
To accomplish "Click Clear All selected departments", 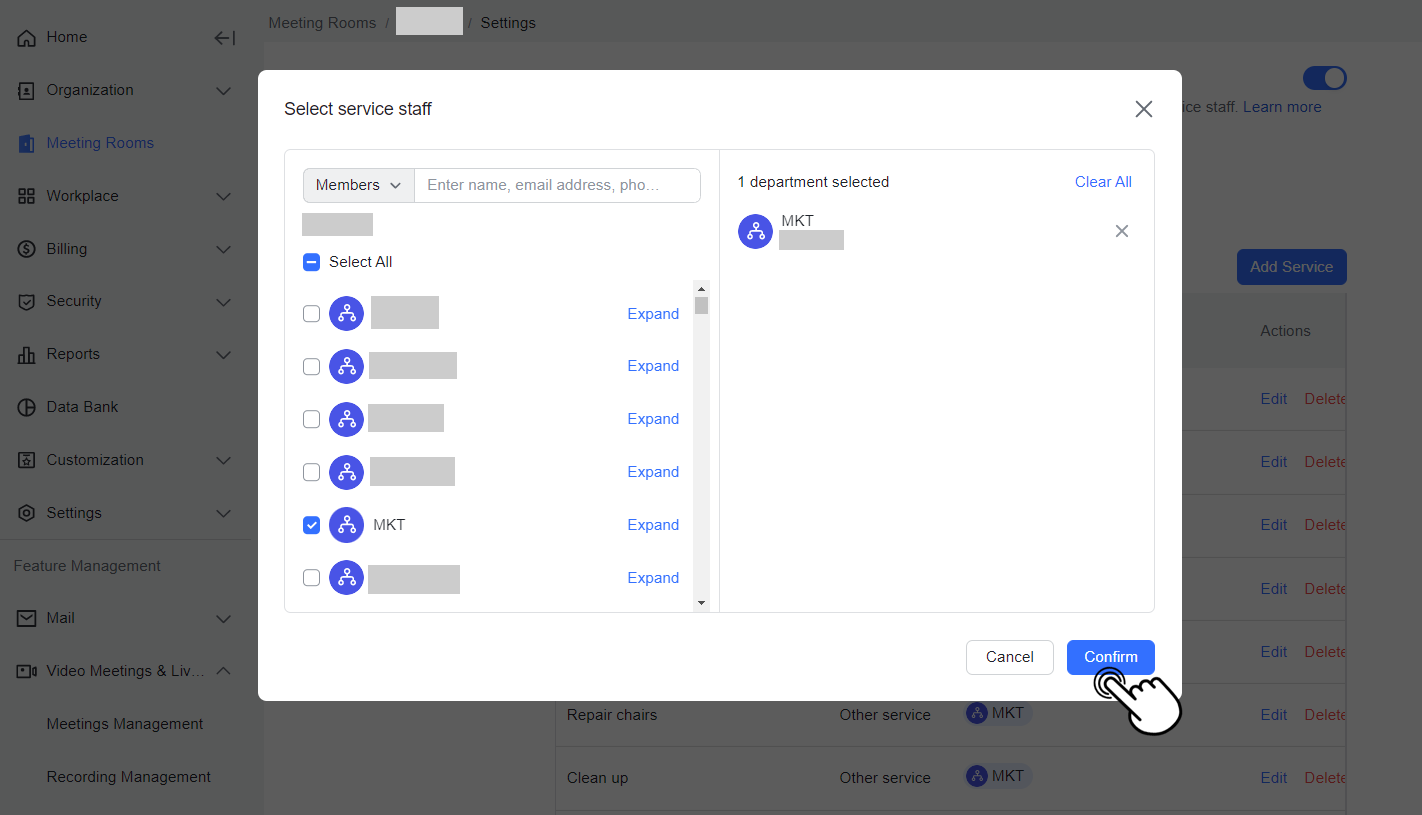I will coord(1103,182).
